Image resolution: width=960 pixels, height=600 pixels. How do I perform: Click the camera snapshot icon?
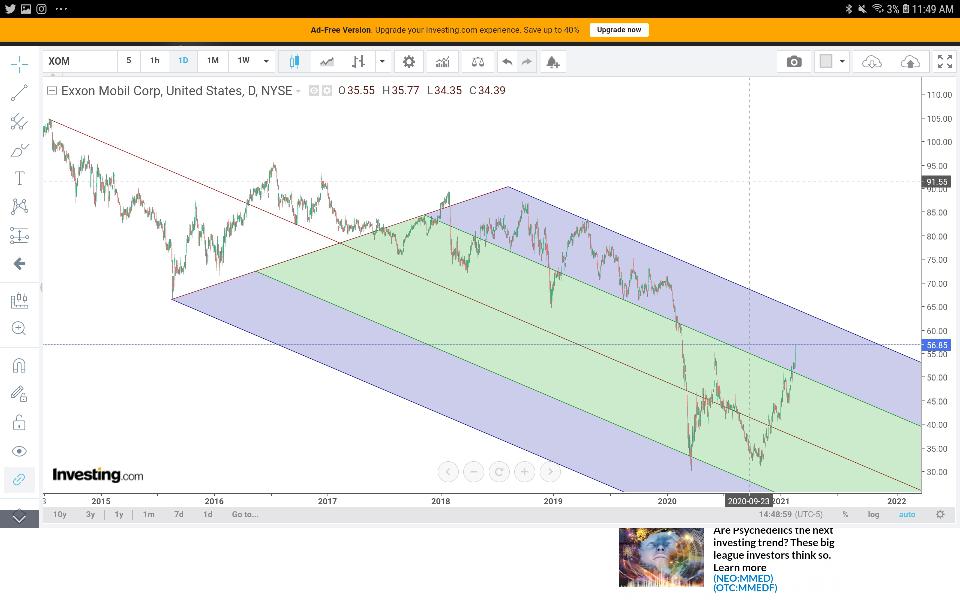point(794,61)
